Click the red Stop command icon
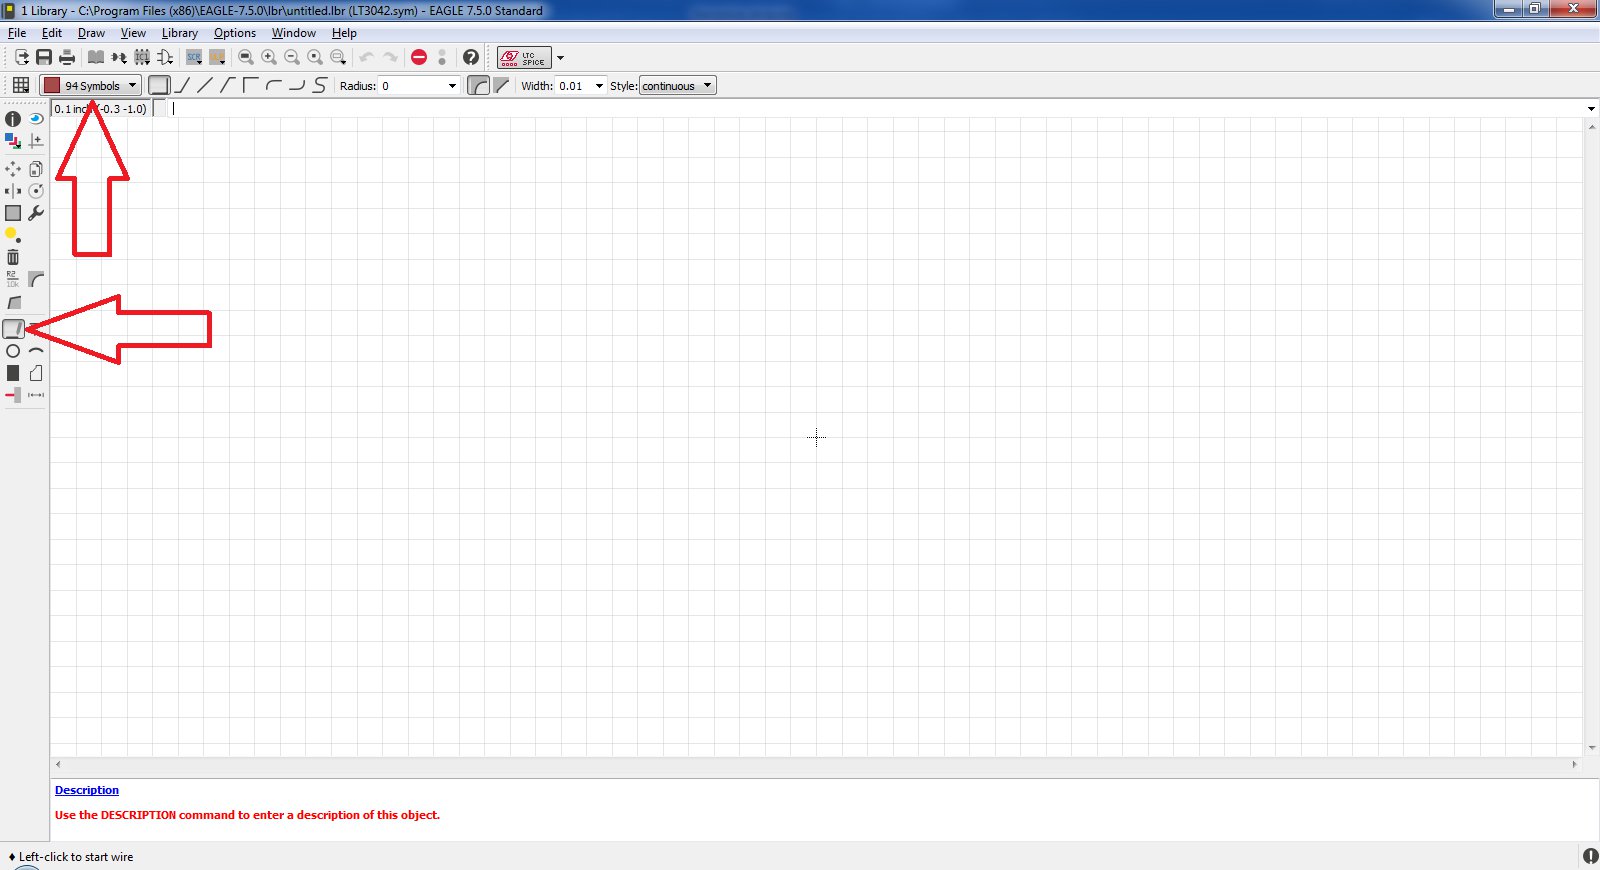 point(419,58)
